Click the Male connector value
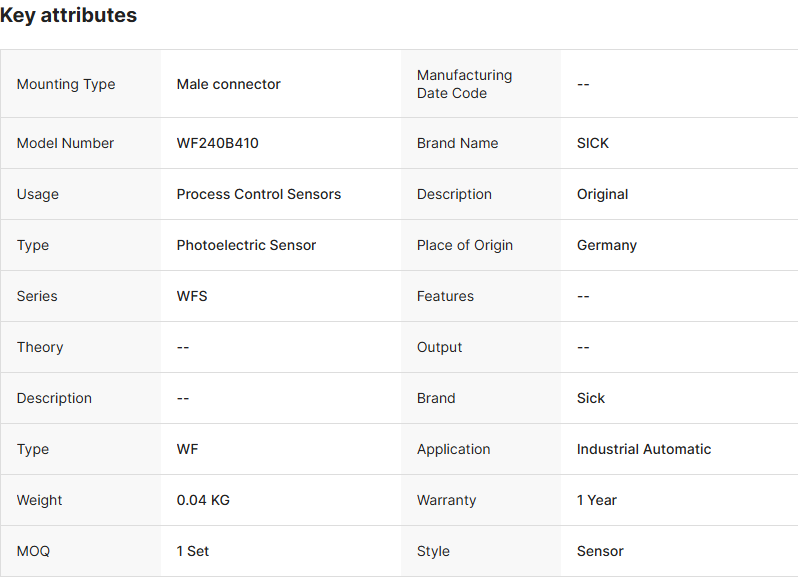Screen dimensions: 798x577 228,84
